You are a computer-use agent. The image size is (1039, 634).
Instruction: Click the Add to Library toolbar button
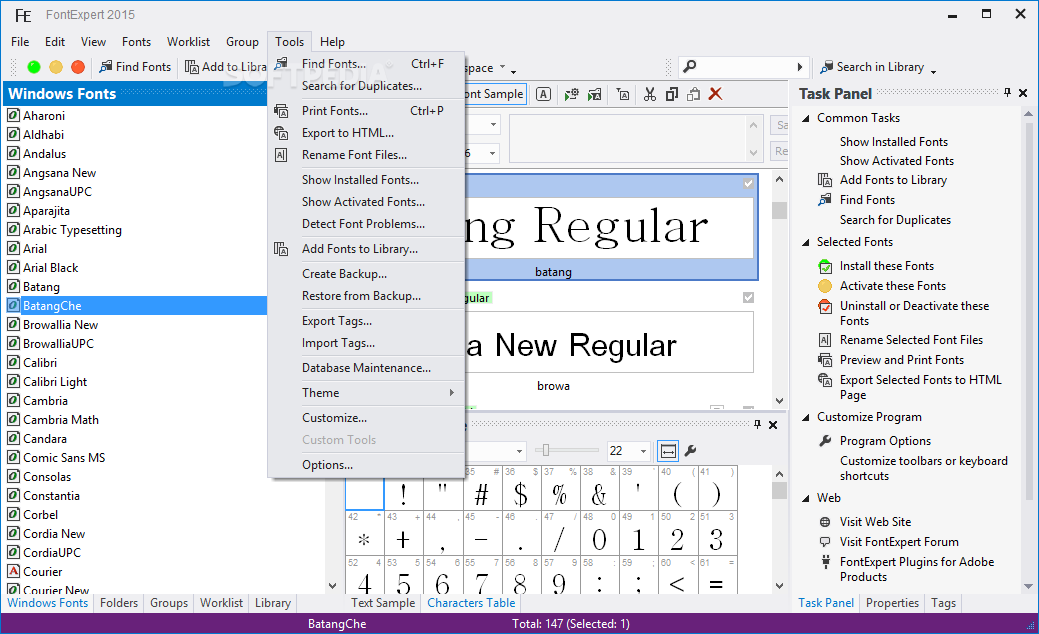226,67
